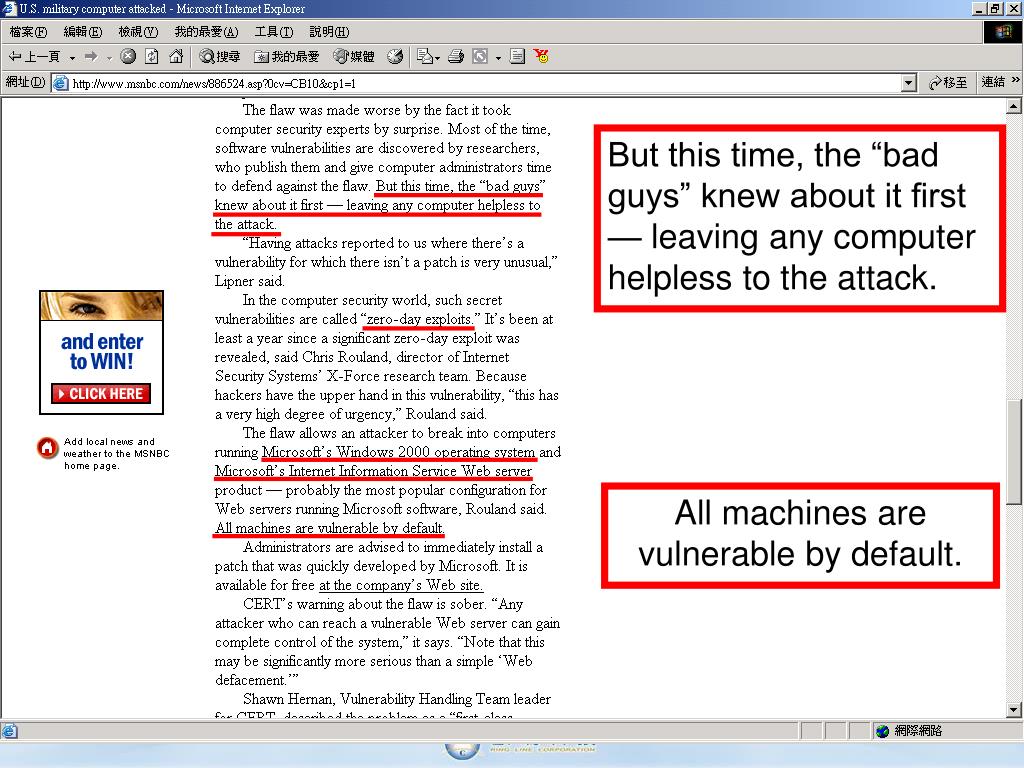Image resolution: width=1024 pixels, height=768 pixels.
Task: Expand the mail icon dropdown arrow
Action: 437,57
